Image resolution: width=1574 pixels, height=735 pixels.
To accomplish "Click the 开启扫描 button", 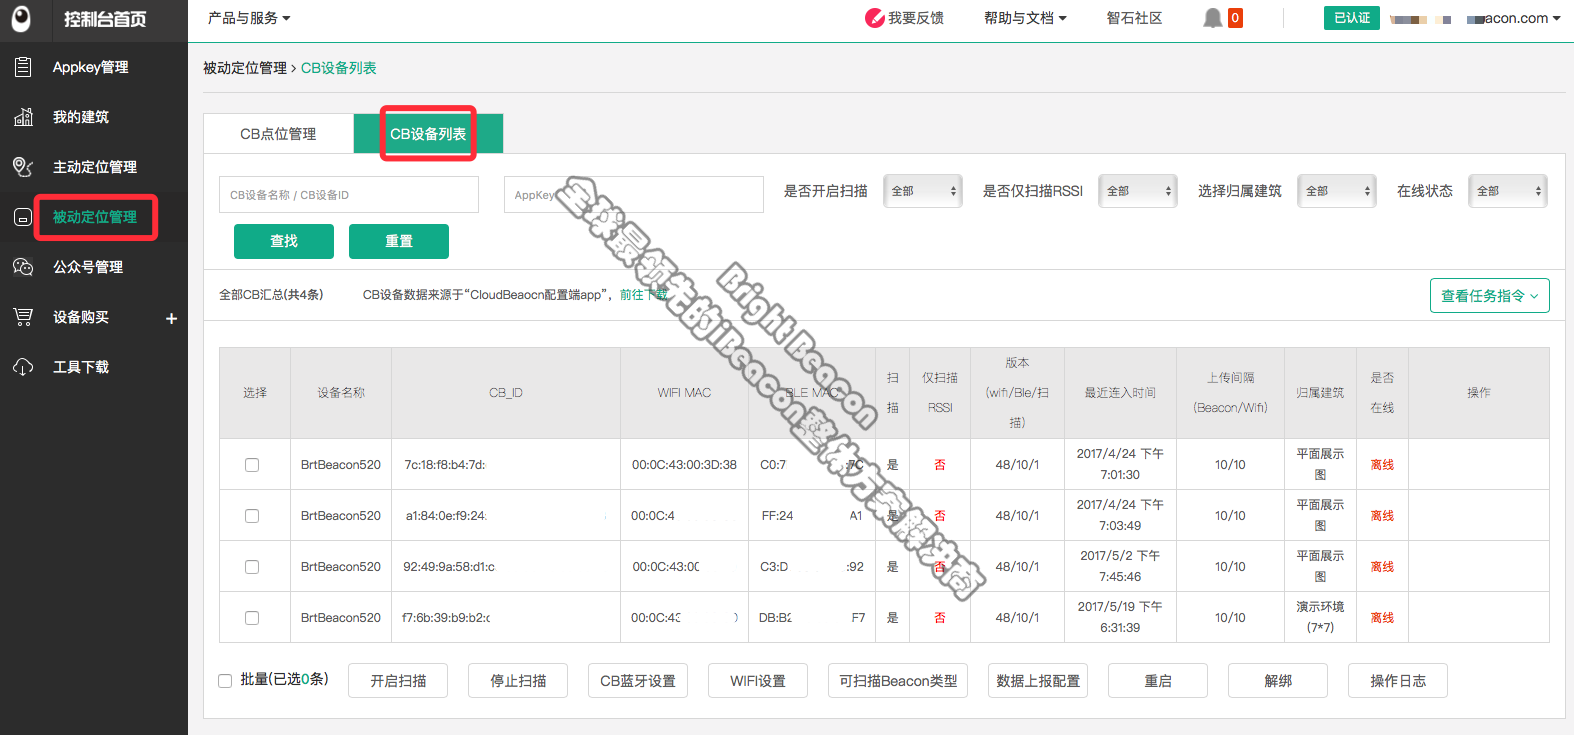I will (398, 681).
